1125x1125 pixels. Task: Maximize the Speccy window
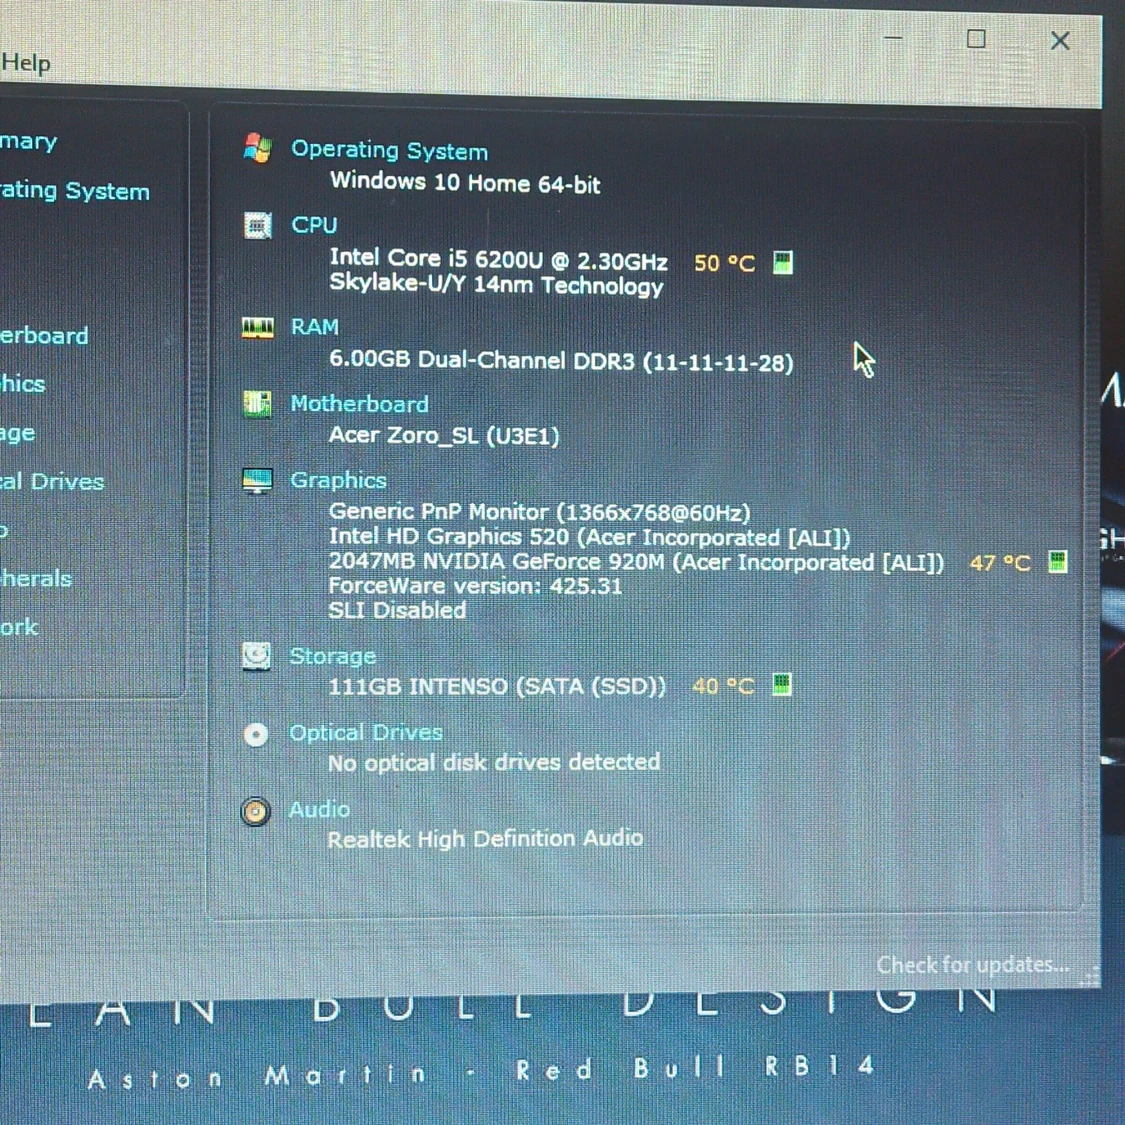point(975,41)
